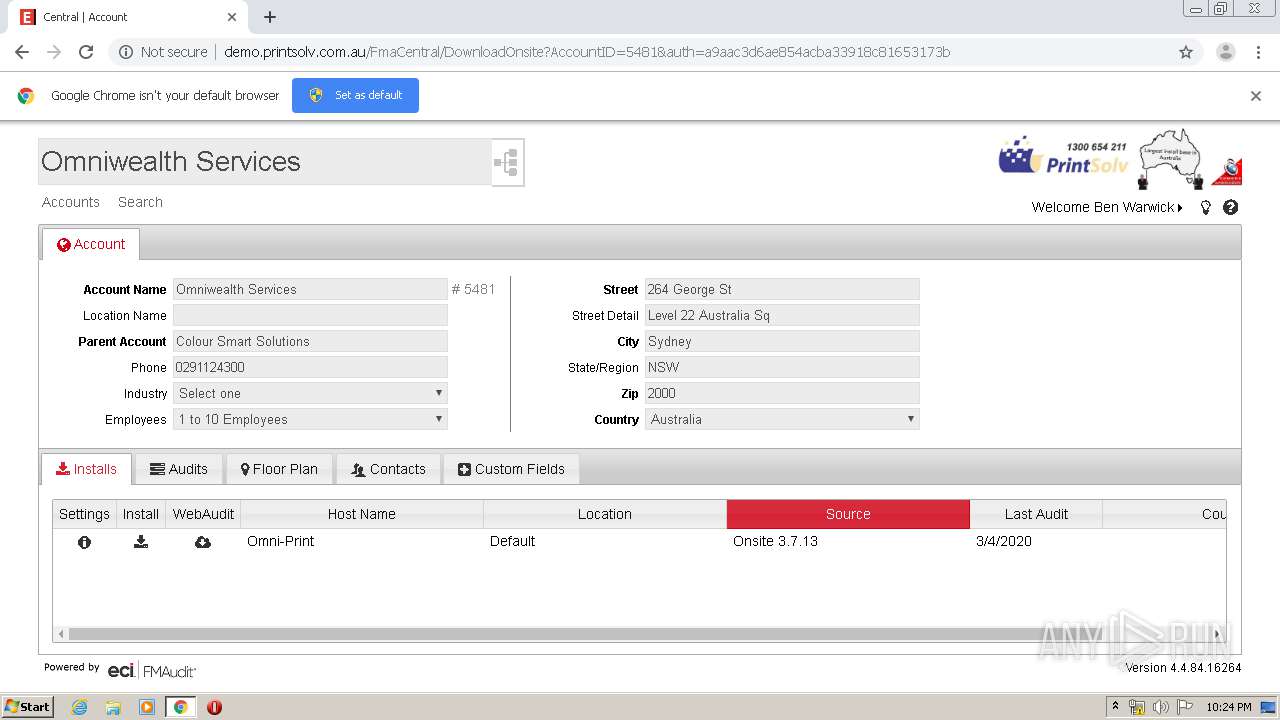Click the City field
The width and height of the screenshot is (1280, 720).
[x=782, y=341]
